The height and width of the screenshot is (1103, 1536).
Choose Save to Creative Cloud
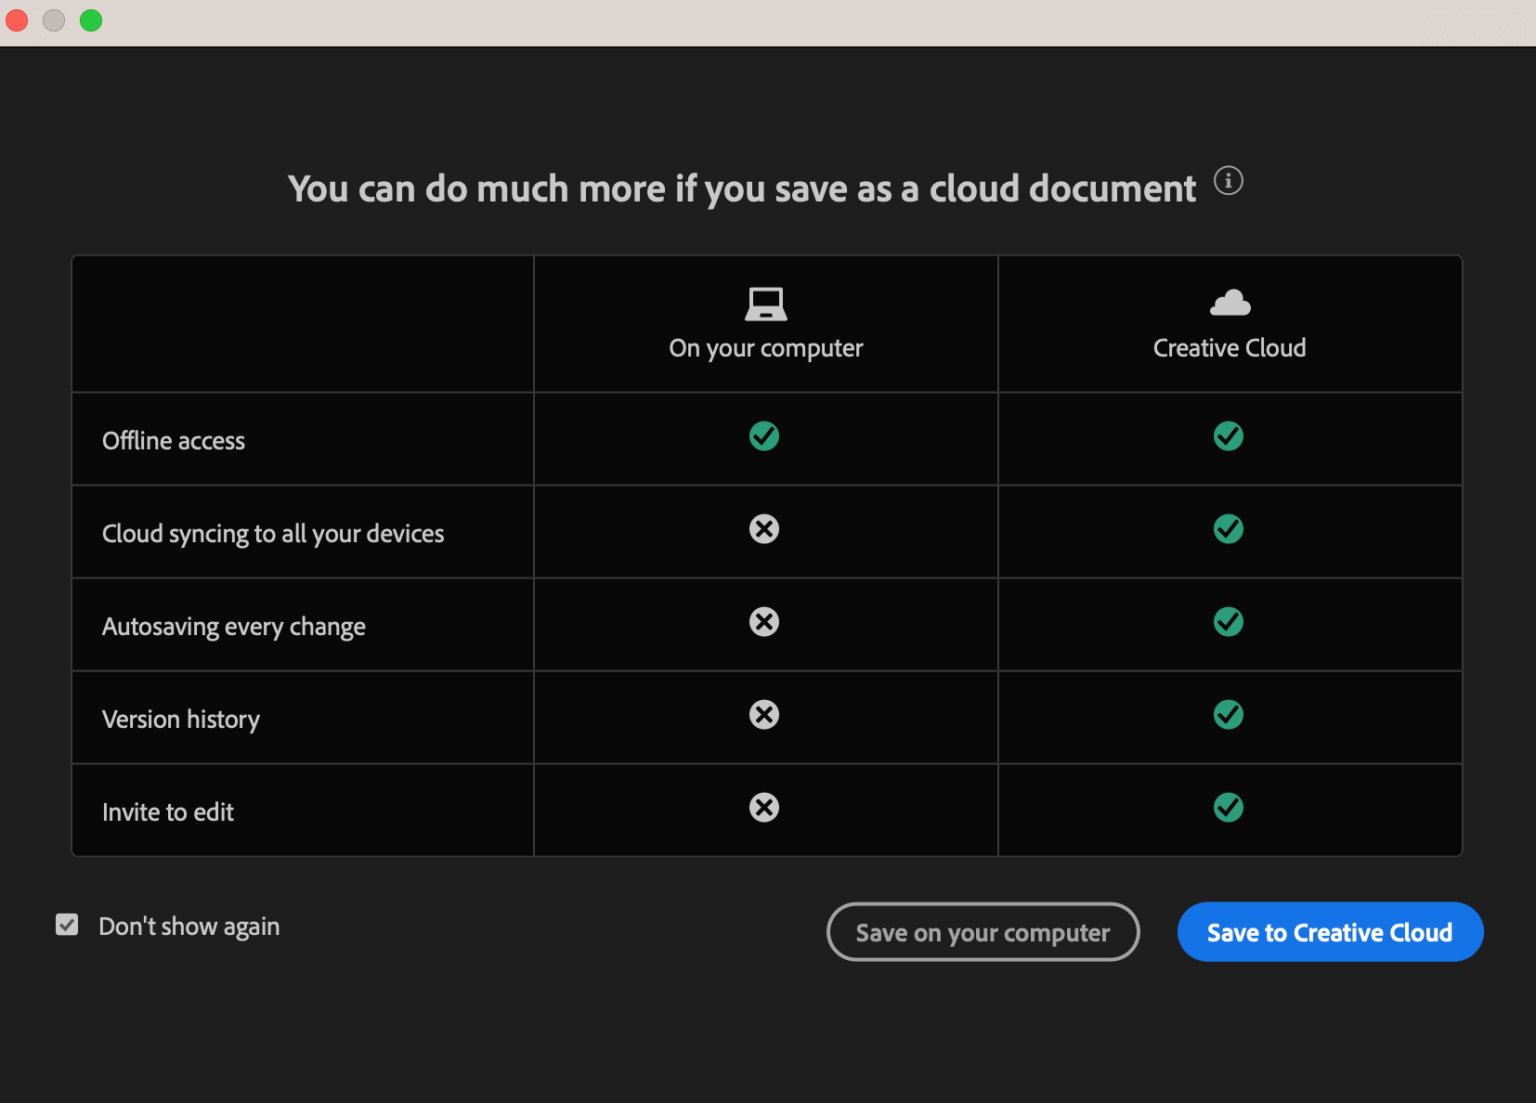coord(1329,932)
